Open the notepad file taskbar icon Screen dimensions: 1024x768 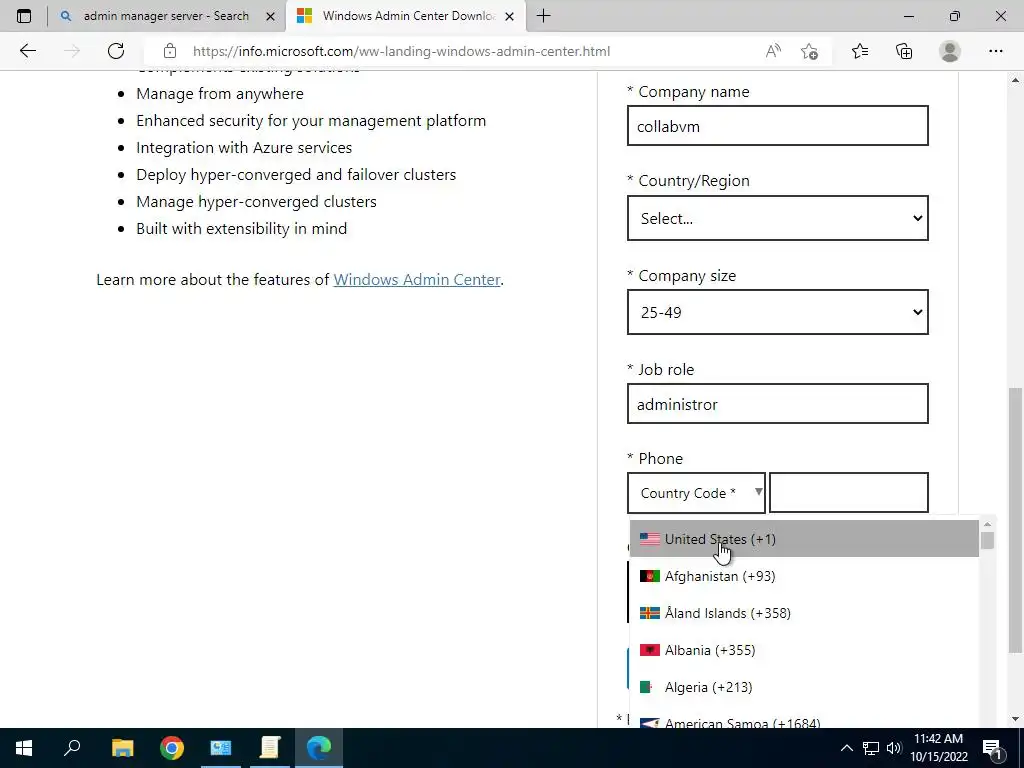(270, 748)
